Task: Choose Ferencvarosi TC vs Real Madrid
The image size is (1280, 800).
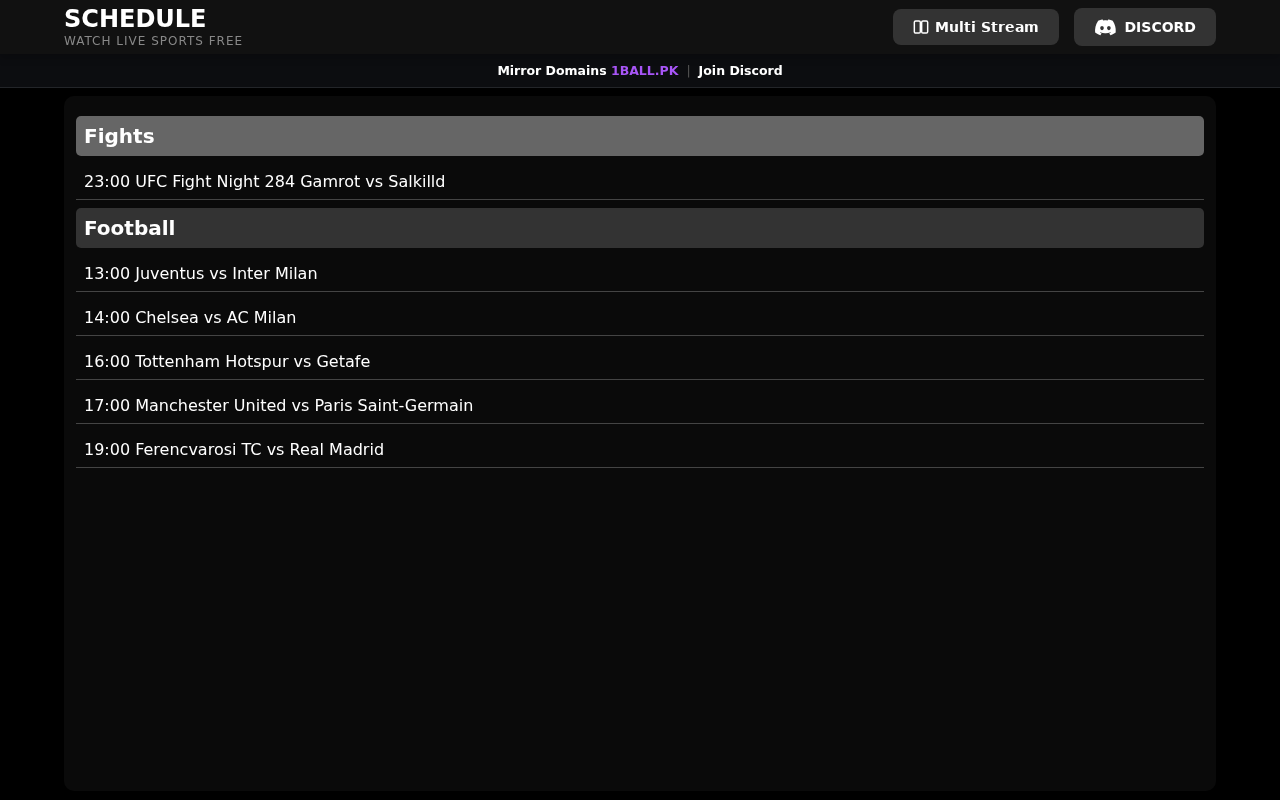Action: coord(640,450)
